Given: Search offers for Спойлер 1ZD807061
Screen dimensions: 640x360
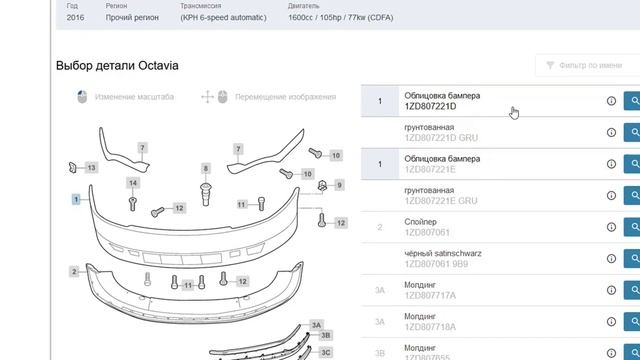Looking at the screenshot, I should (632, 227).
